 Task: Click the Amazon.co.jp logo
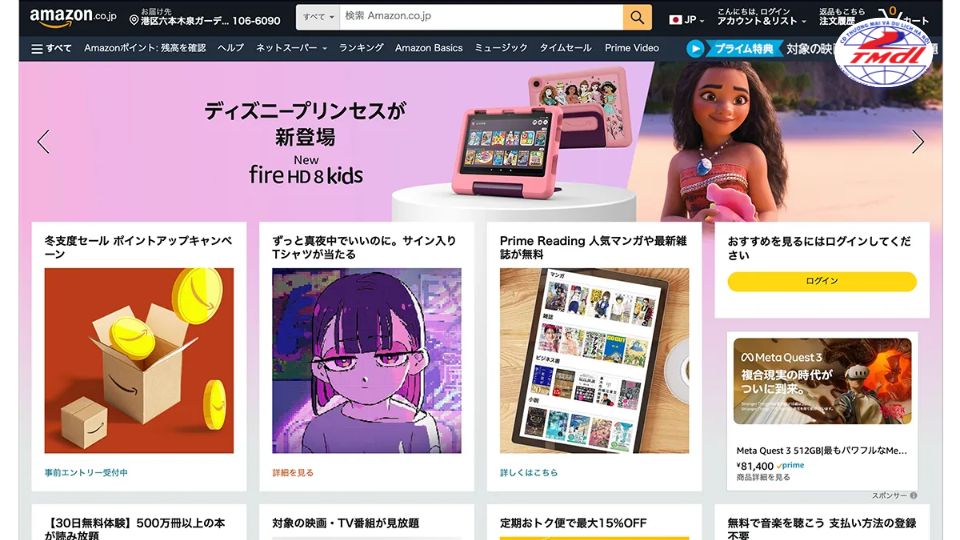click(x=72, y=17)
